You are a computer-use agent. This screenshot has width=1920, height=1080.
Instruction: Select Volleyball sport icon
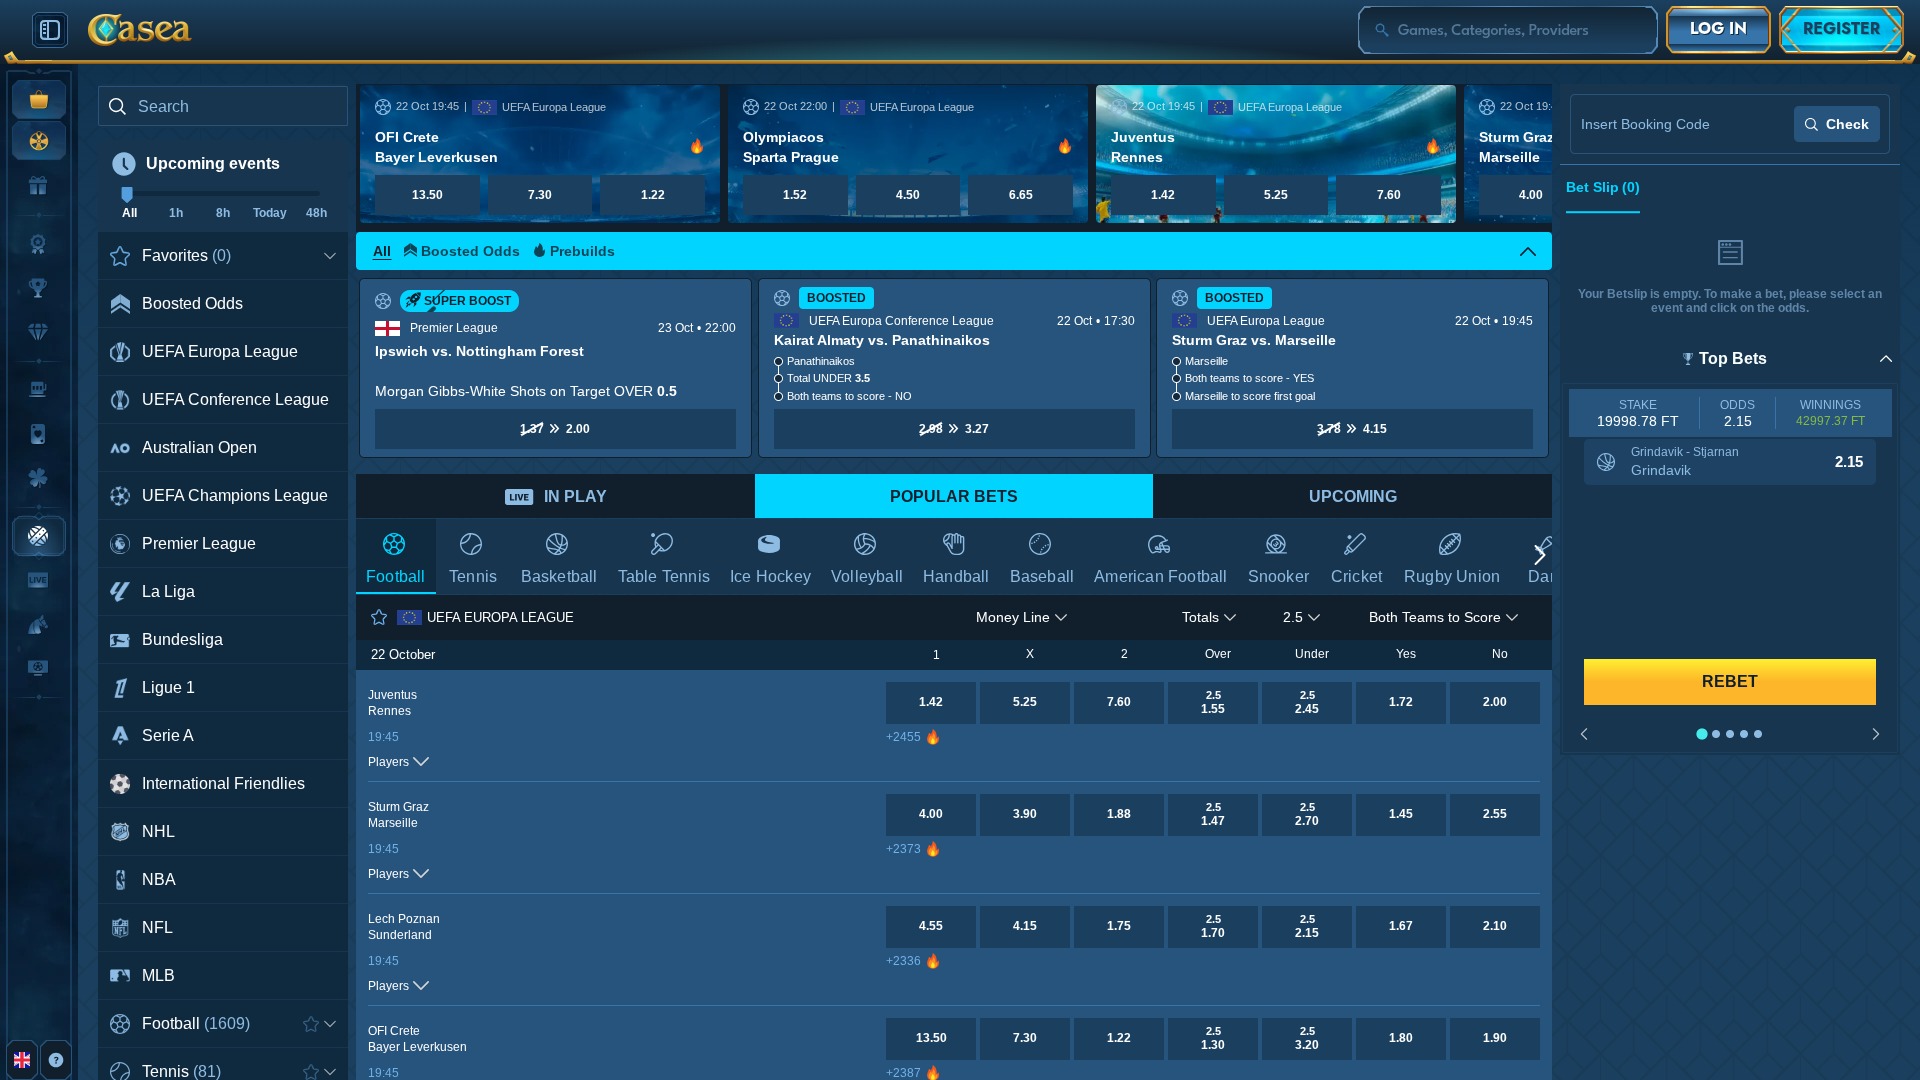coord(866,558)
